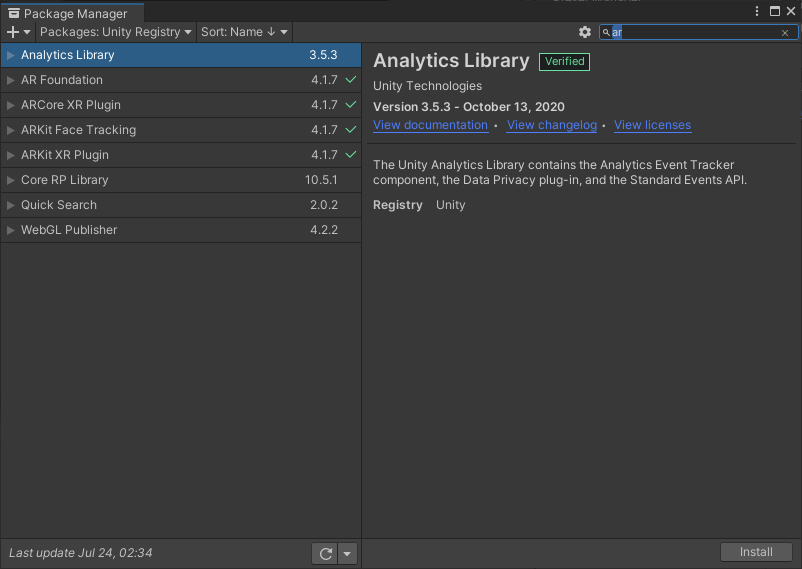Screen dimensions: 802x569
Task: Select the ARKit Face Tracking package
Action: pyautogui.click(x=181, y=130)
